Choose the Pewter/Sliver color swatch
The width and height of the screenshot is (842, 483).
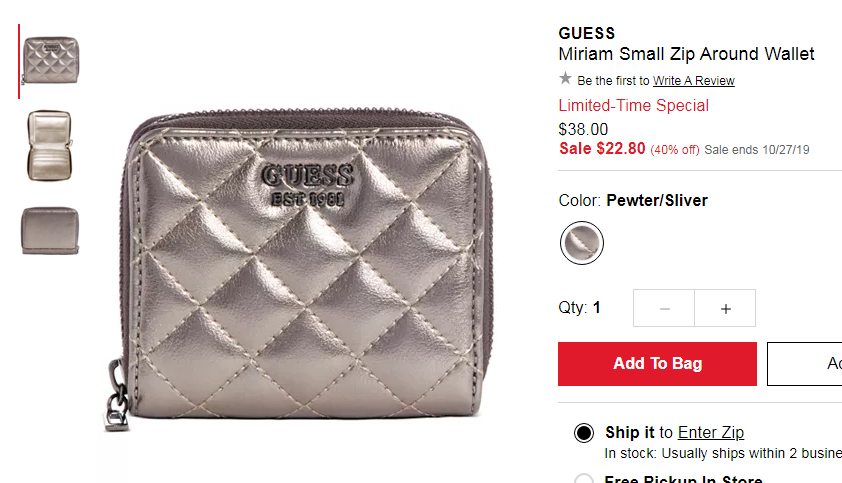[582, 243]
